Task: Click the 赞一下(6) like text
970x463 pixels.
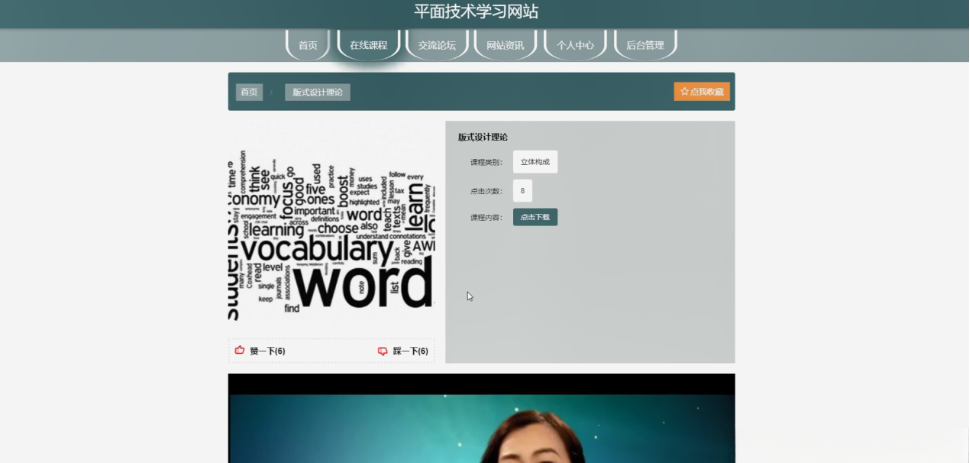Action: [x=267, y=352]
